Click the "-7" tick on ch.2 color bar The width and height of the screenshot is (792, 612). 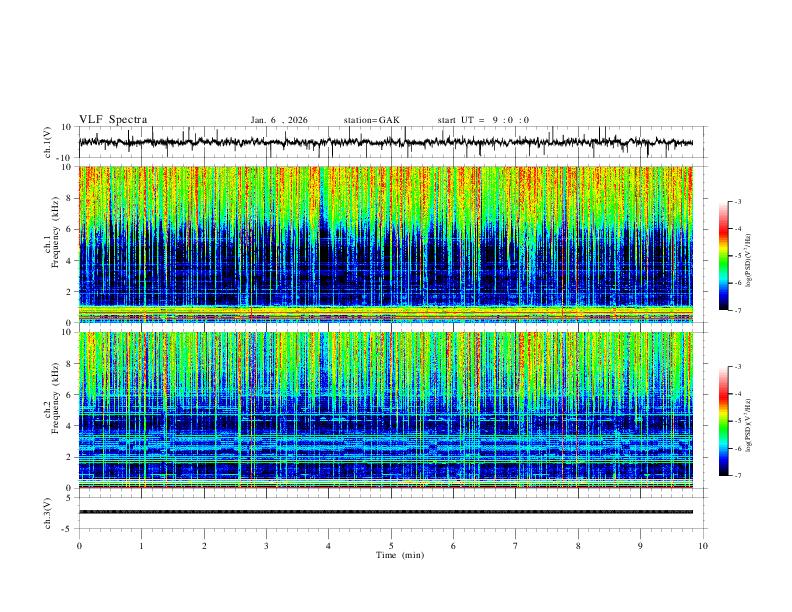pyautogui.click(x=738, y=476)
